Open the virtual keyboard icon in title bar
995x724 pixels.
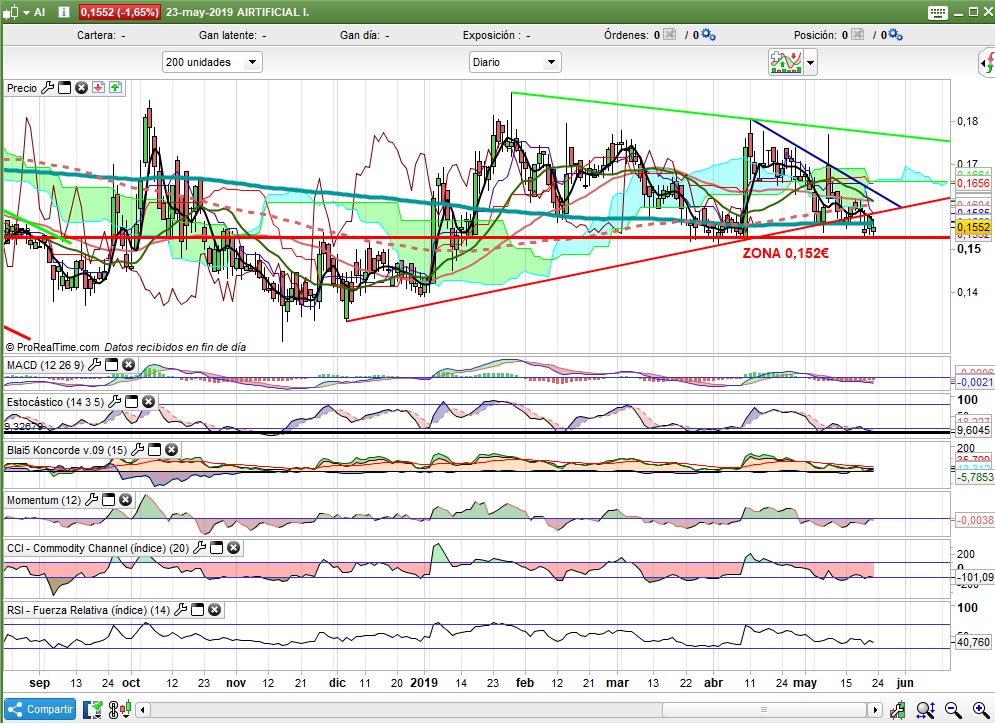[x=936, y=12]
